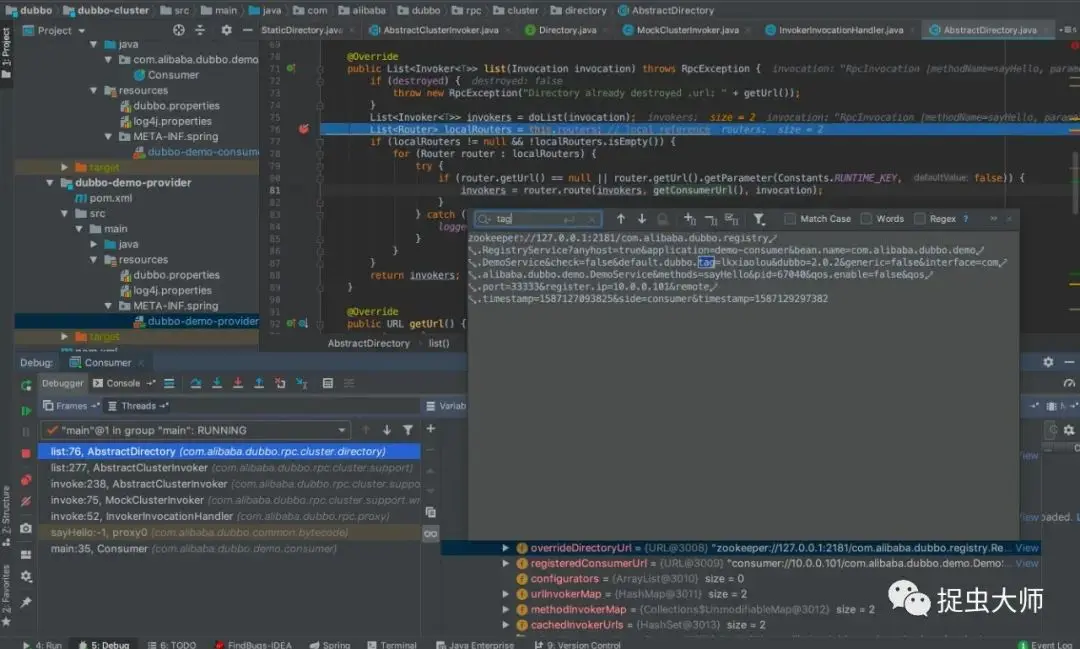Open thread selector dropdown main RUNNING

click(196, 430)
